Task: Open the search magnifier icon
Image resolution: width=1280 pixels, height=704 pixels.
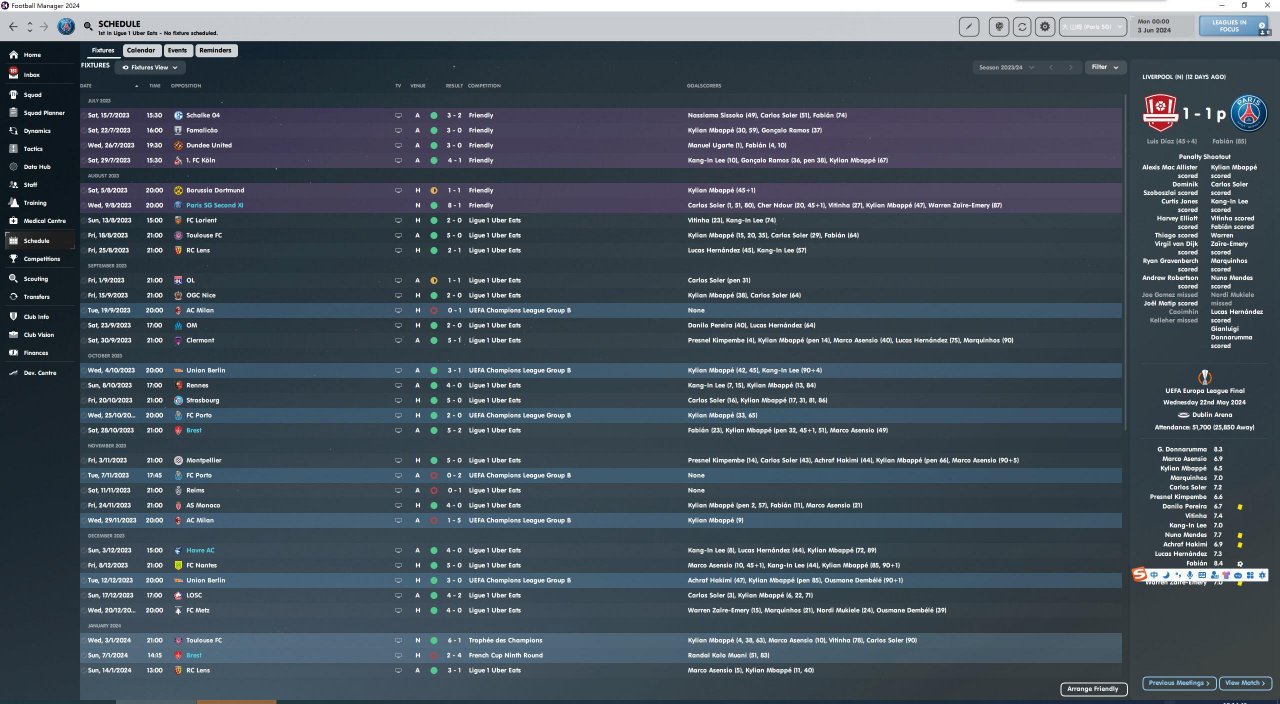Action: [89, 26]
